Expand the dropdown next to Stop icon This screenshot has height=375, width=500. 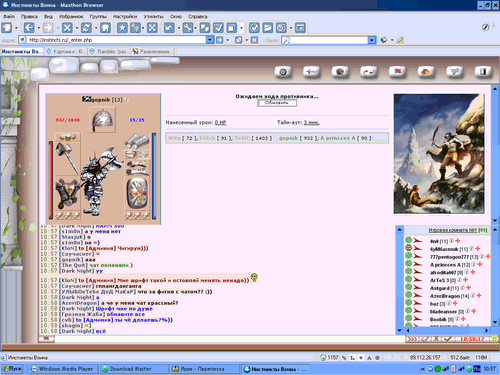[x=76, y=28]
